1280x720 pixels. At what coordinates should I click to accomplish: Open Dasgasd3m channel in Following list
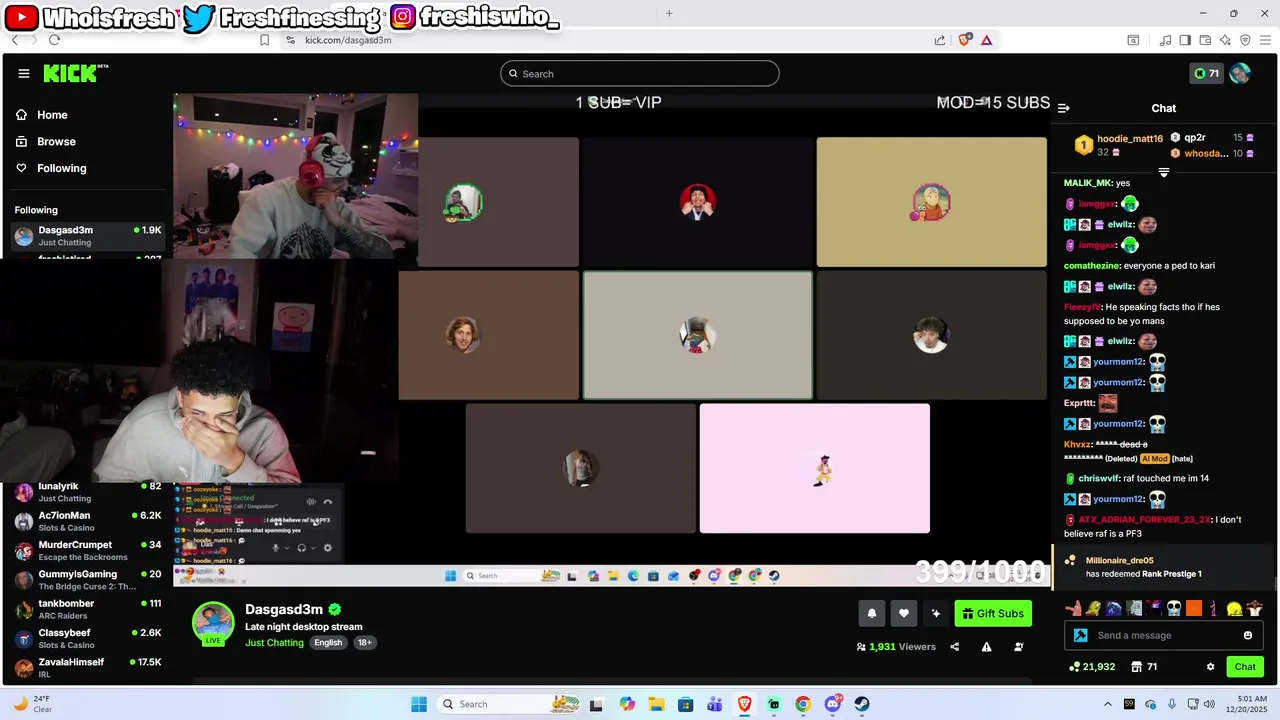pyautogui.click(x=87, y=236)
